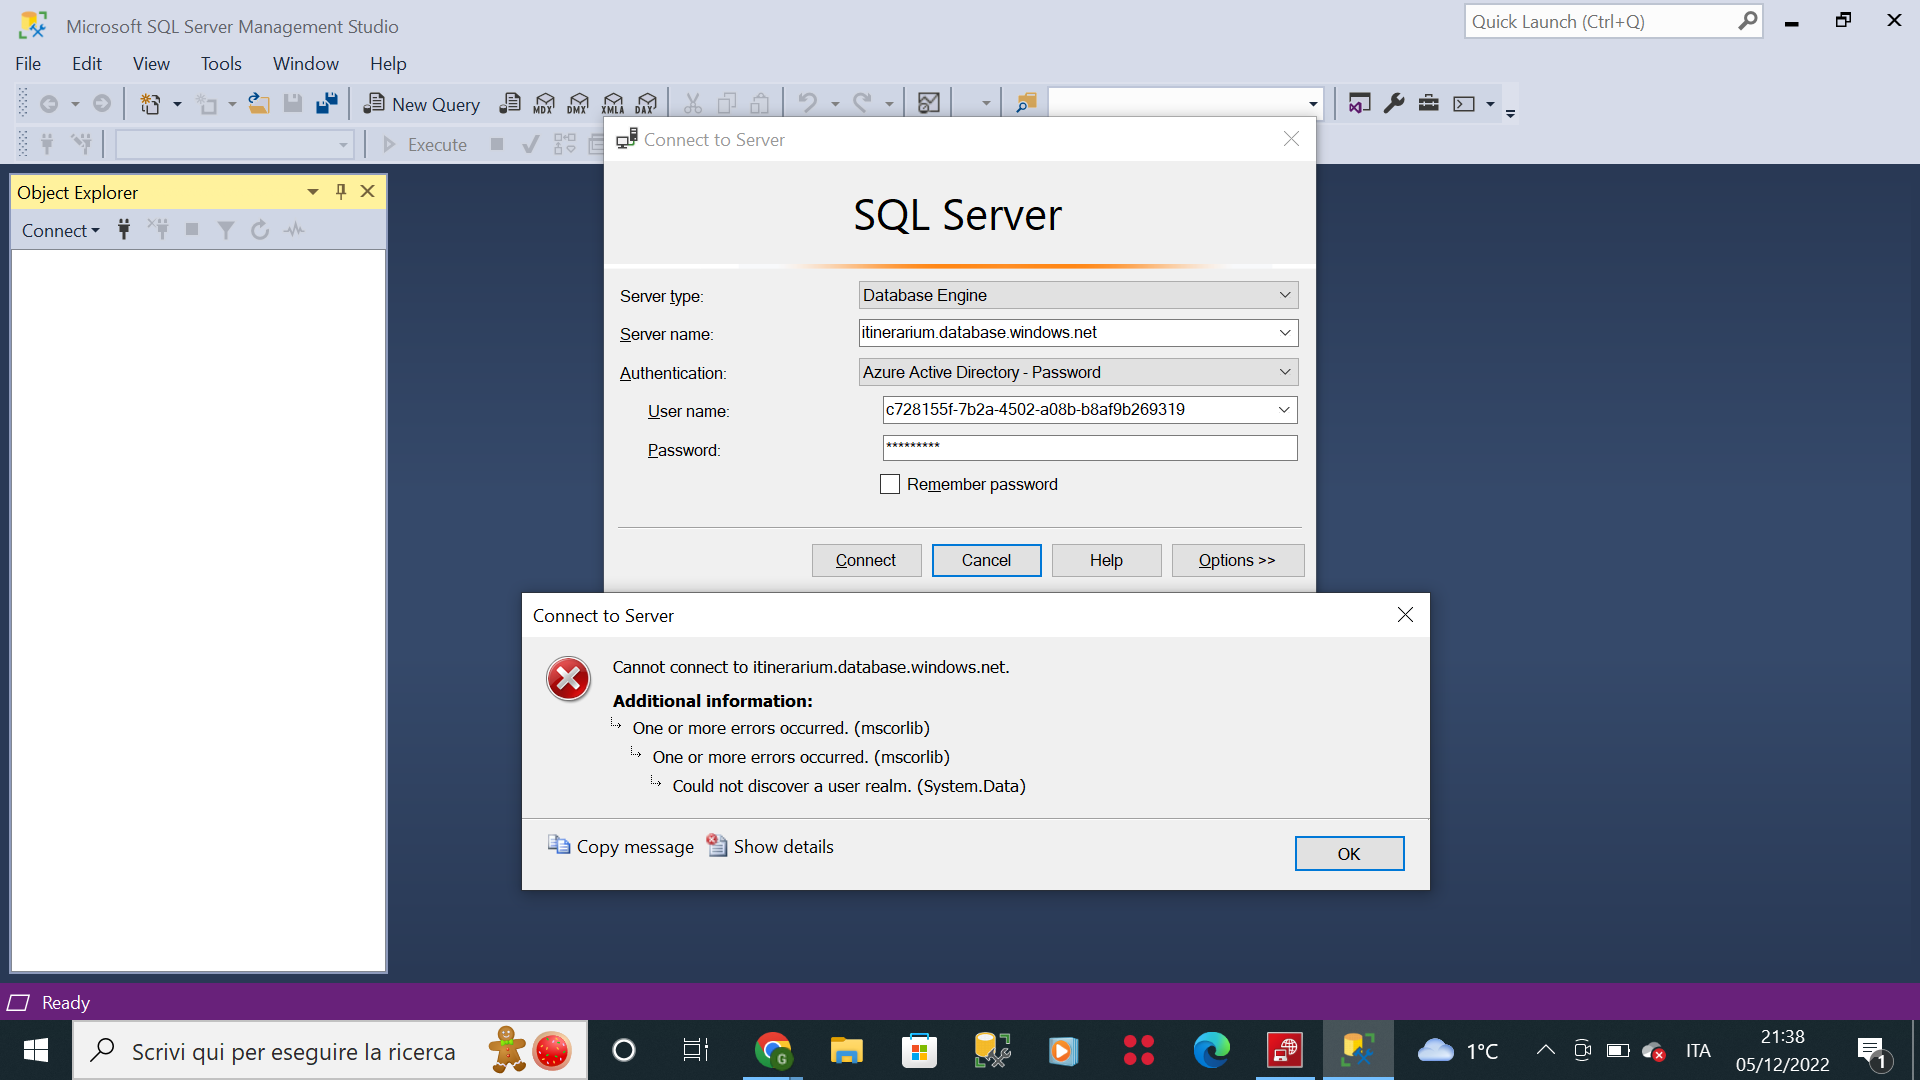
Task: Click the Navigate Backward arrow icon
Action: (x=48, y=103)
